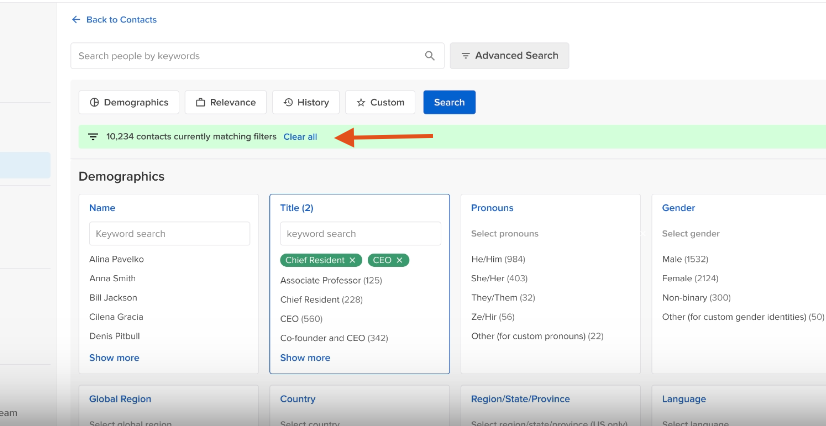Select She/Her (403) pronoun
Screen dimensions: 826x426
coord(499,278)
